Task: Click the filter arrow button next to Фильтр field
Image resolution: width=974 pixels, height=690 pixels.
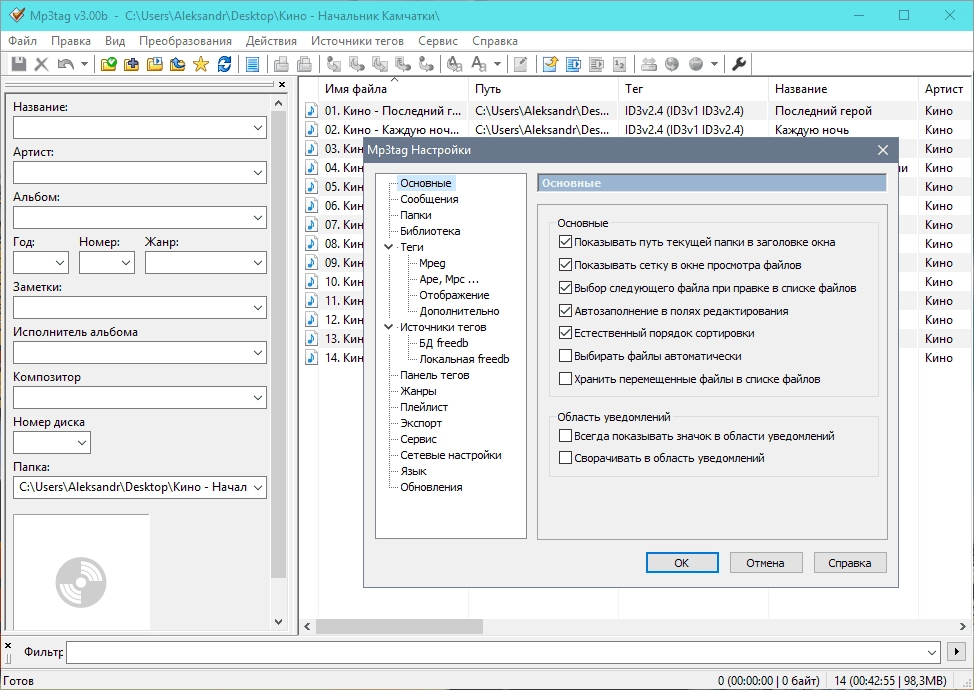Action: (x=956, y=652)
